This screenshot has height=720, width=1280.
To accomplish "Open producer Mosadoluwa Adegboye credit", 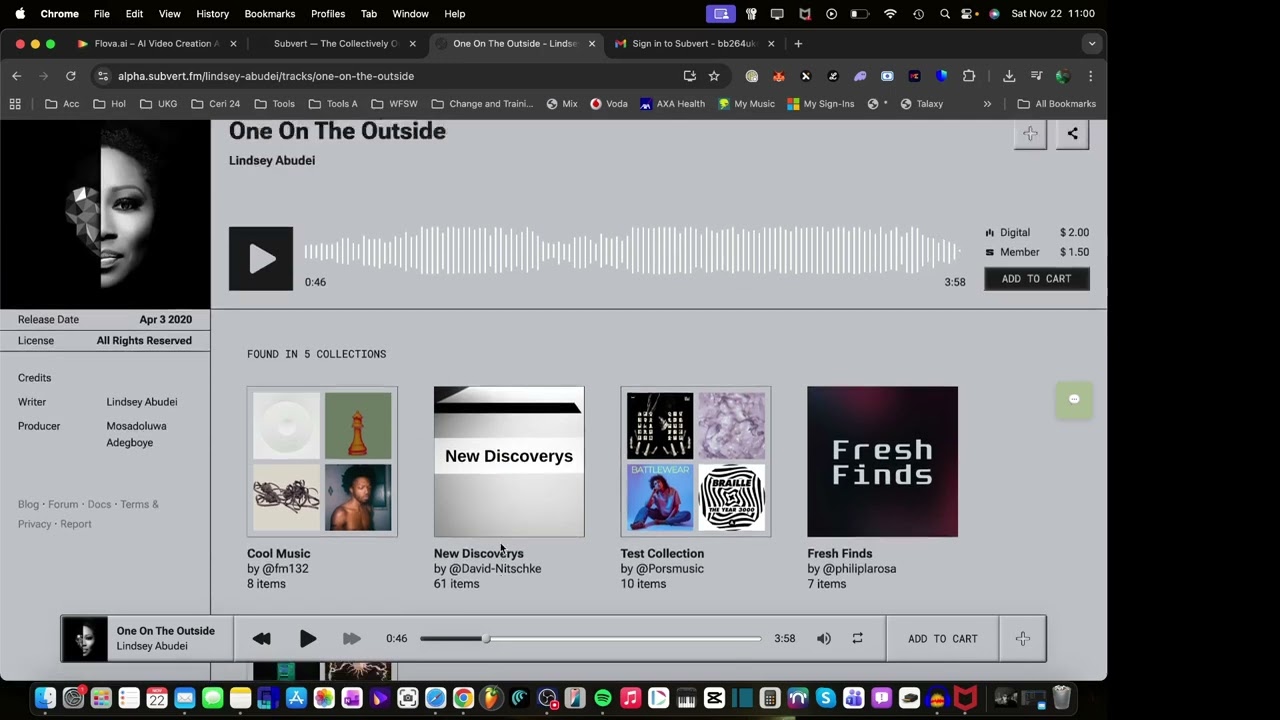I will click(x=136, y=434).
